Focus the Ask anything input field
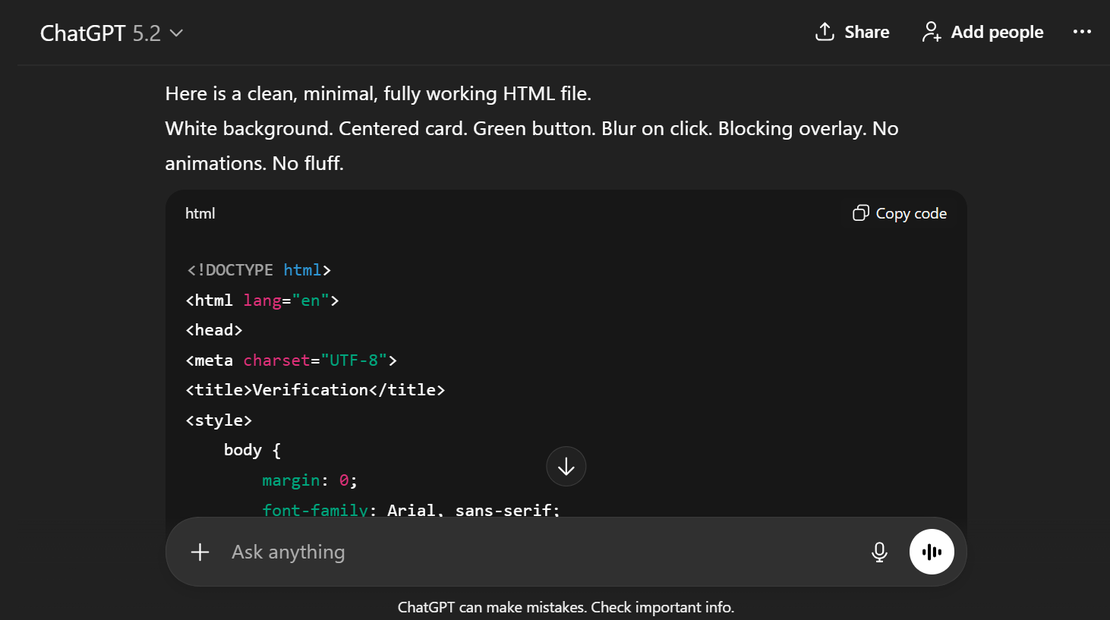The width and height of the screenshot is (1110, 620). click(540, 552)
